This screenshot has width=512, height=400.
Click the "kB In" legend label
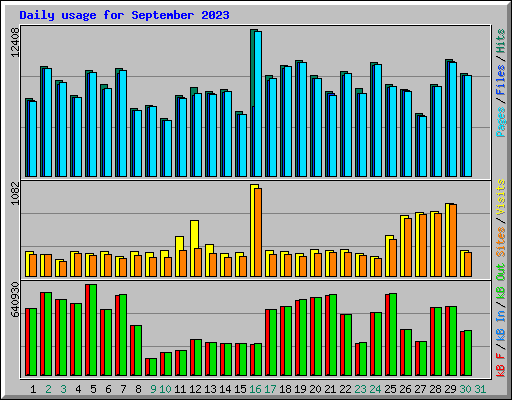pos(501,326)
